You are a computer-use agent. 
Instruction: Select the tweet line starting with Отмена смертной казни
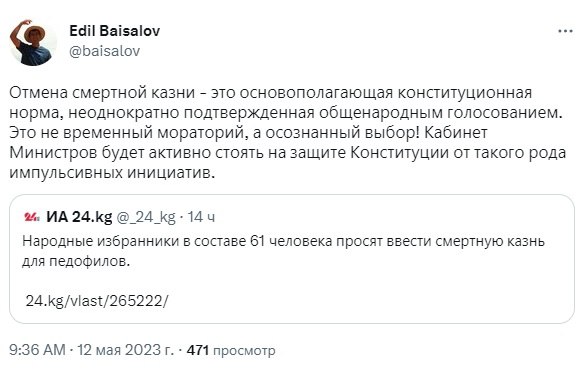[270, 92]
